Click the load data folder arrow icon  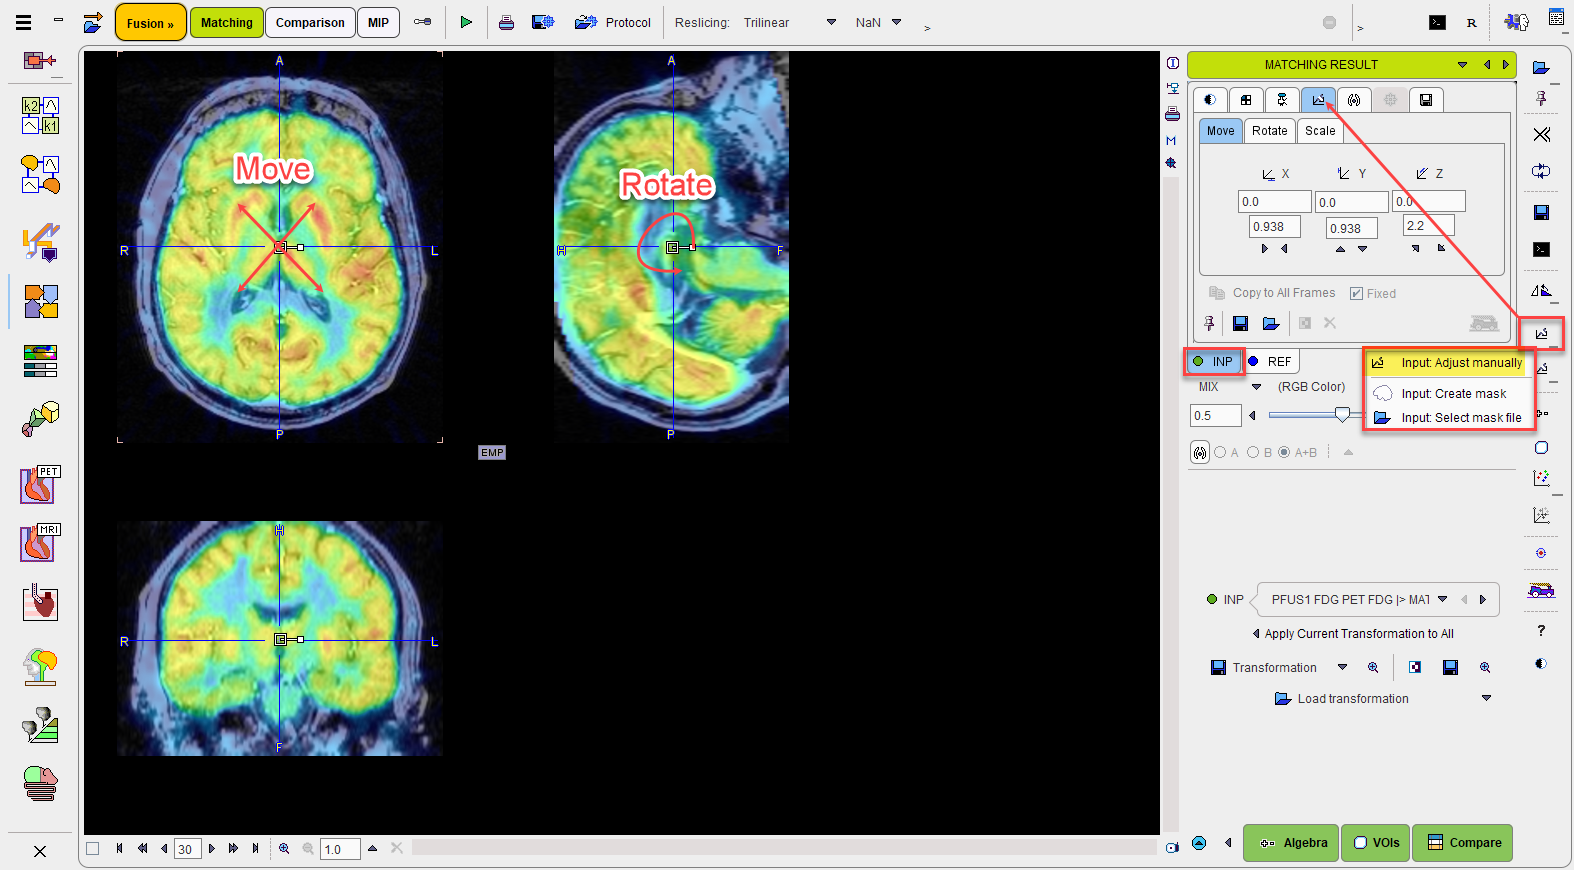[93, 22]
